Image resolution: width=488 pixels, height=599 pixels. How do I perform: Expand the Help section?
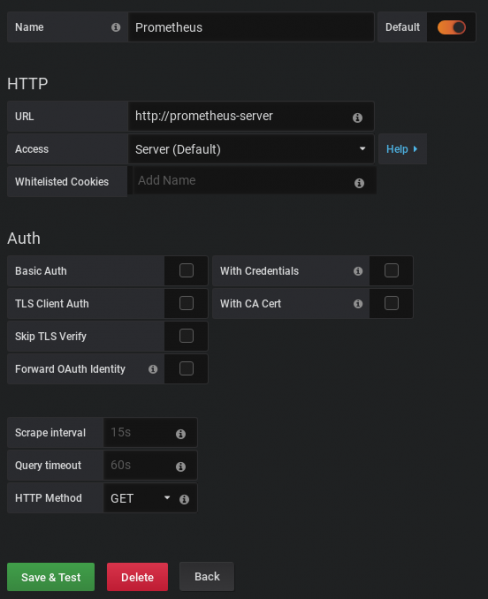click(x=402, y=149)
